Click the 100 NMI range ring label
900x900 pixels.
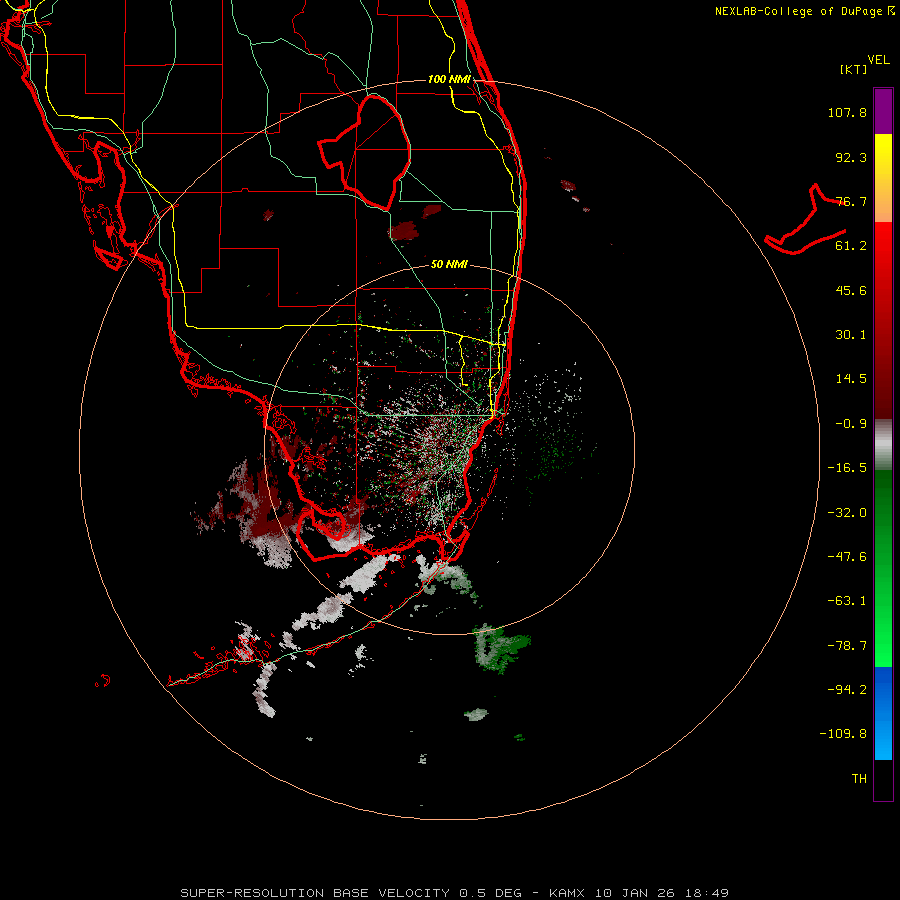[449, 79]
